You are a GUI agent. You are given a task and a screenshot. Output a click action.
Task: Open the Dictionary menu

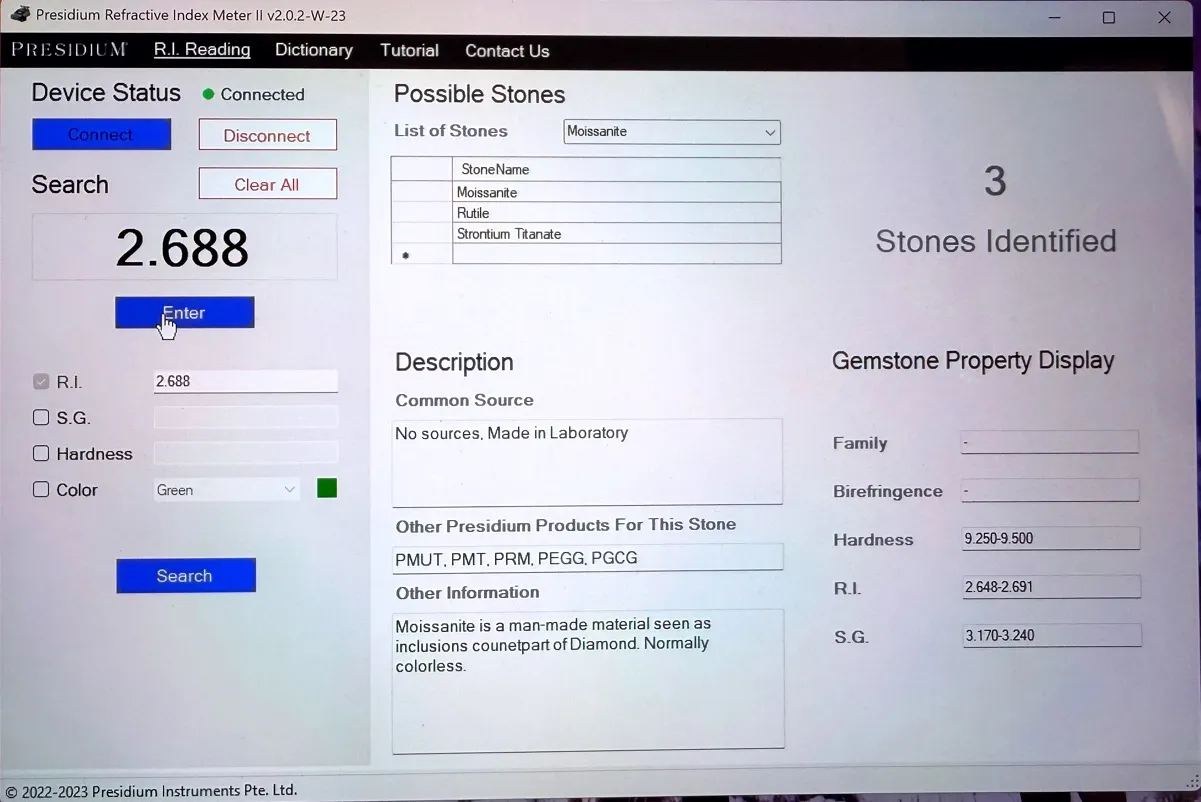[313, 50]
